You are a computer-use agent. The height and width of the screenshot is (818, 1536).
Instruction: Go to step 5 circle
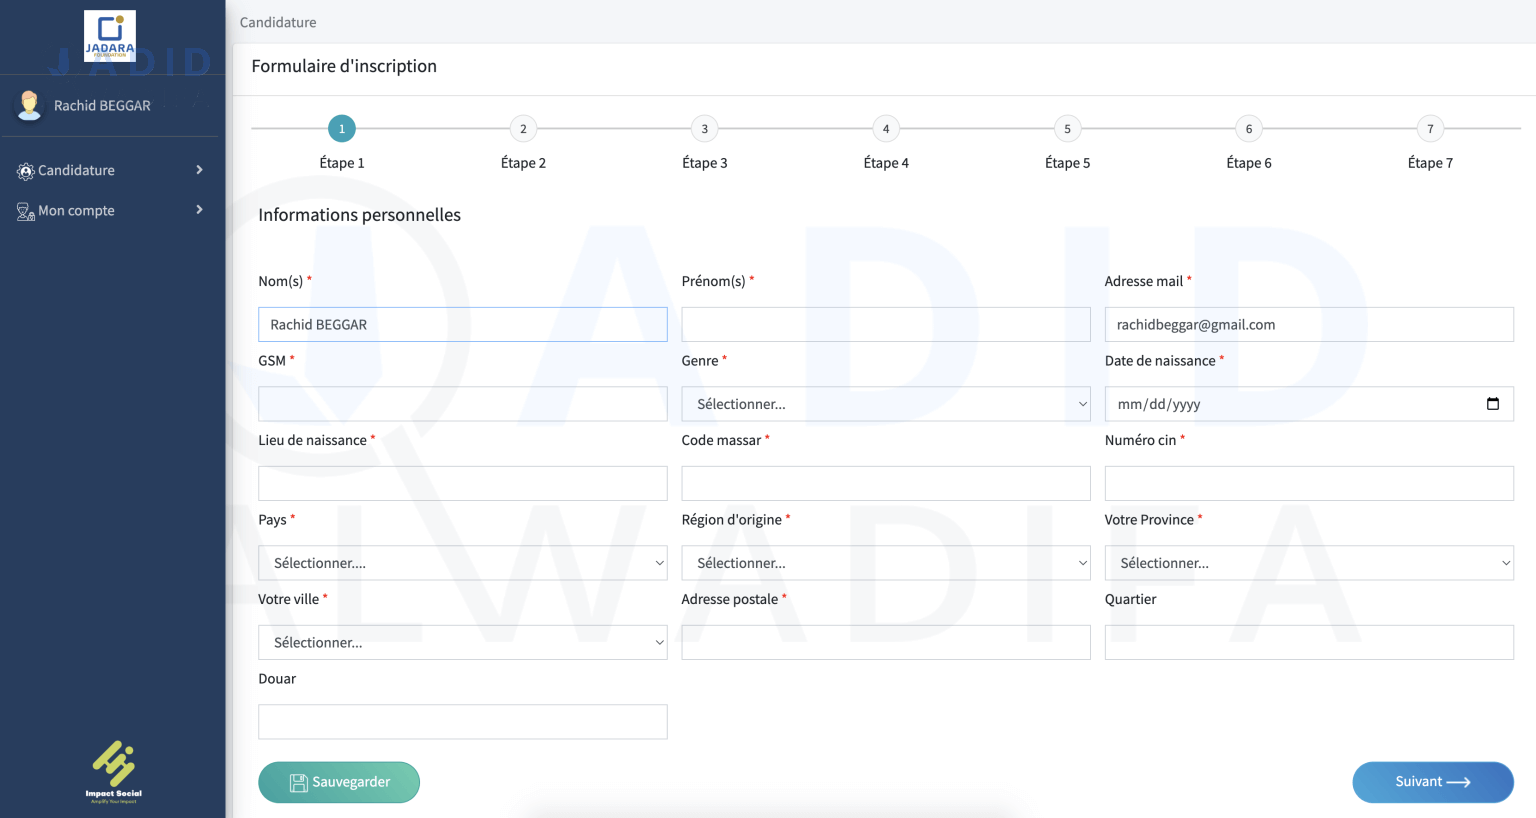pyautogui.click(x=1067, y=129)
